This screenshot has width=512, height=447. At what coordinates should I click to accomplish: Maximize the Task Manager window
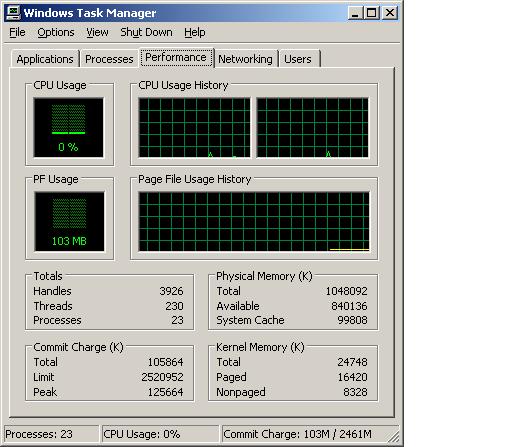pyautogui.click(x=371, y=13)
